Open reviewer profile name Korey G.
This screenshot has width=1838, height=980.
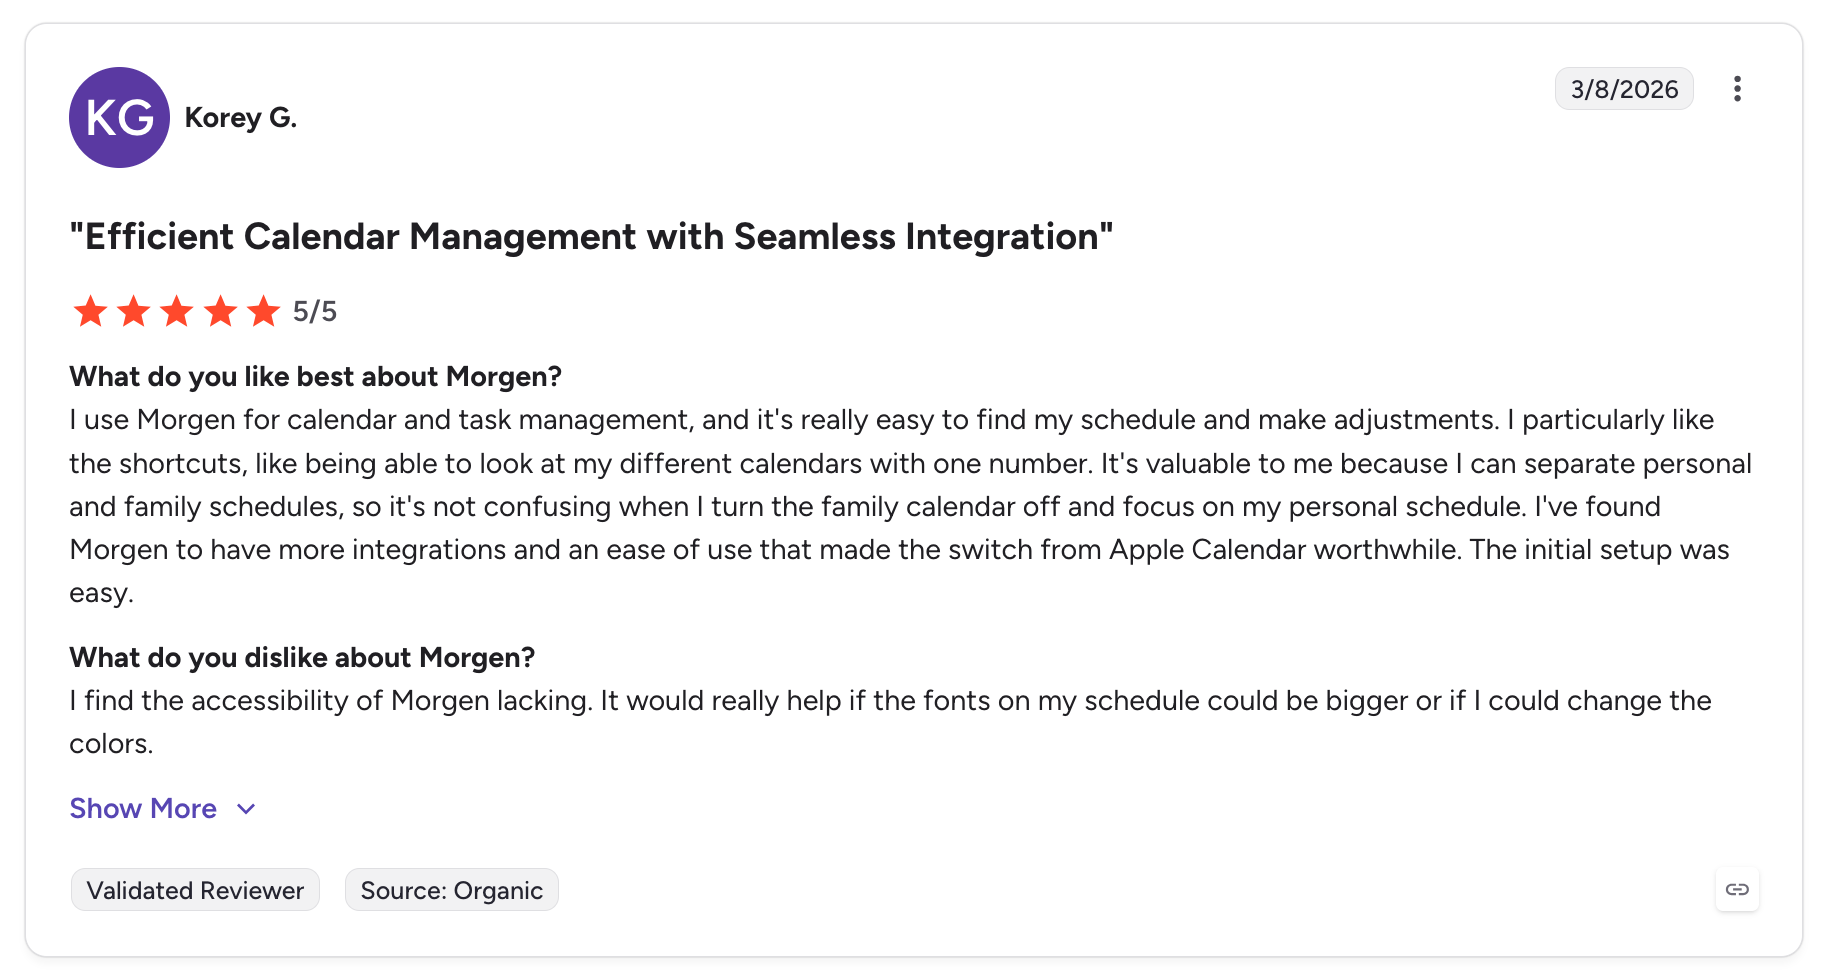(x=241, y=117)
